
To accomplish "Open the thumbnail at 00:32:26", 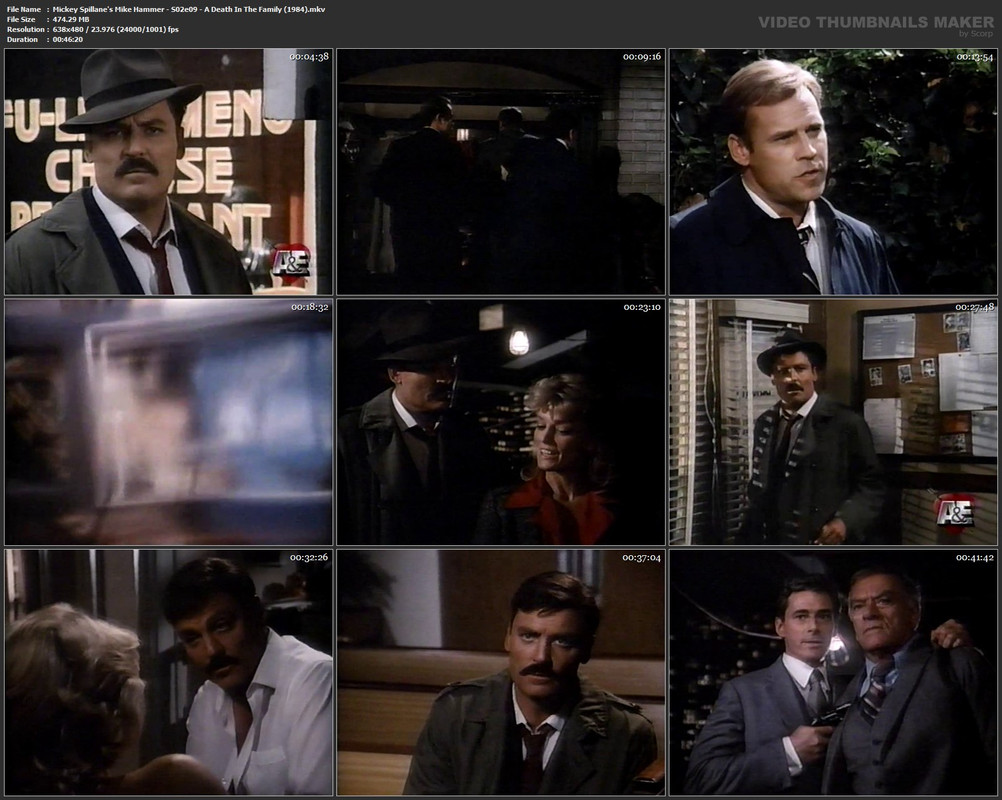I will pyautogui.click(x=169, y=673).
